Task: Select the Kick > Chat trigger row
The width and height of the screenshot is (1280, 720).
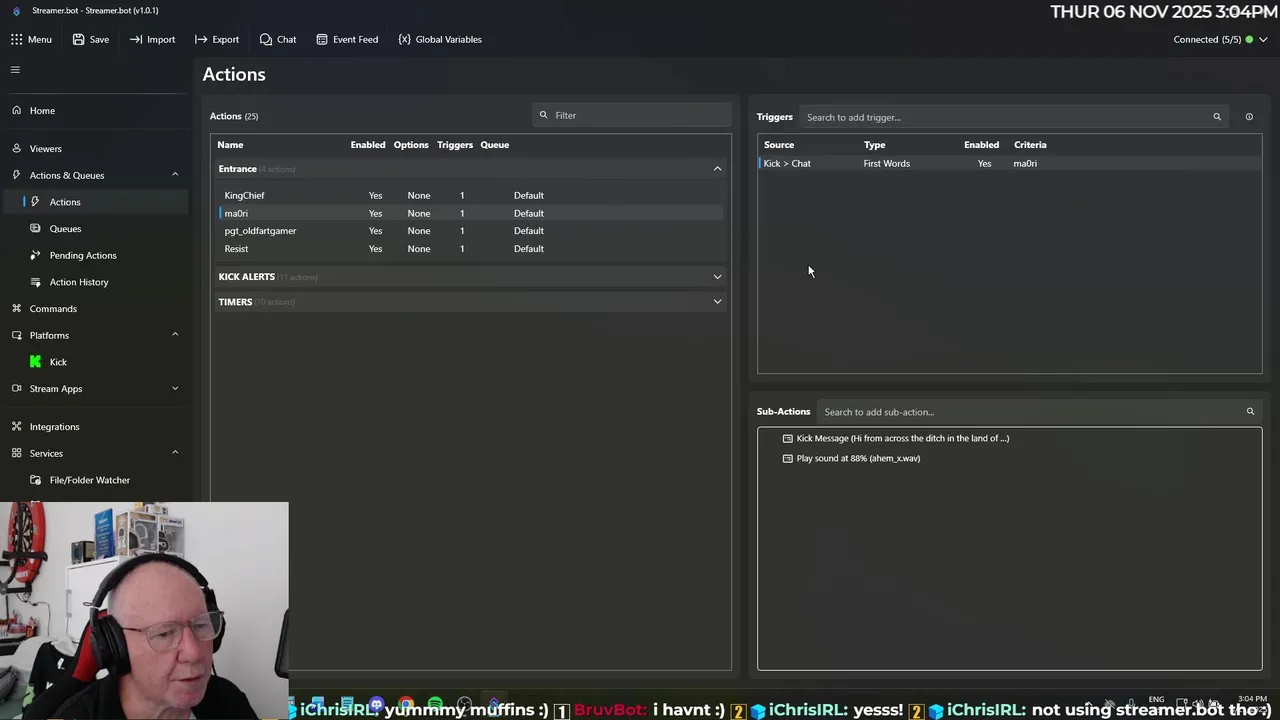Action: point(1009,163)
